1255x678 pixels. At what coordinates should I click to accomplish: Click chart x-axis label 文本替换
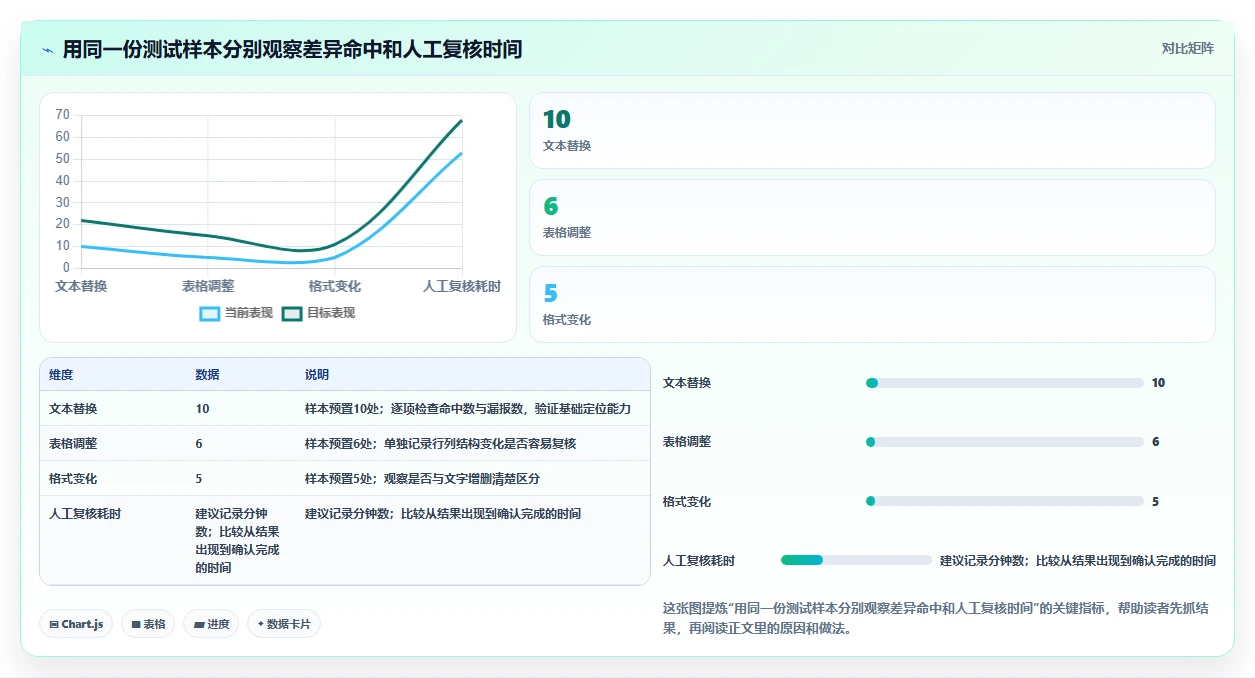[81, 286]
